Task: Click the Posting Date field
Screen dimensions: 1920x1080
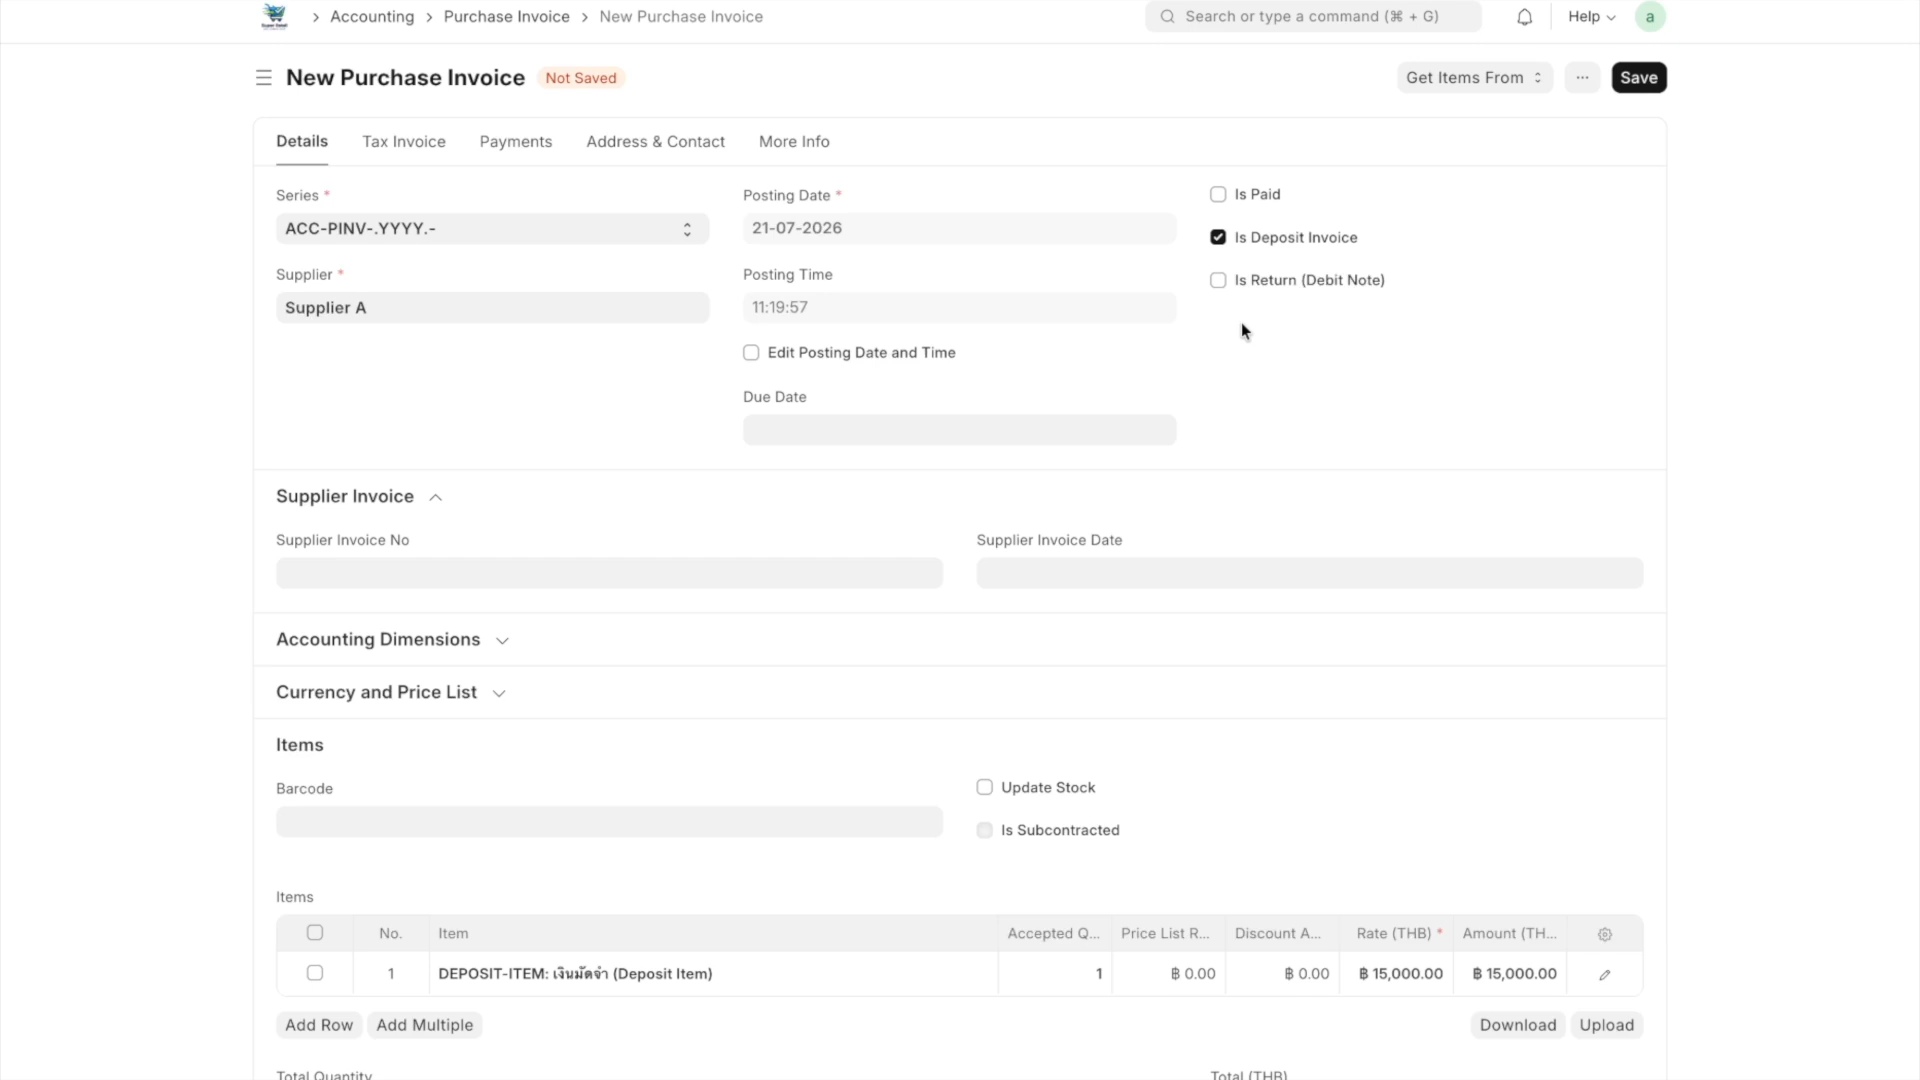Action: click(960, 228)
